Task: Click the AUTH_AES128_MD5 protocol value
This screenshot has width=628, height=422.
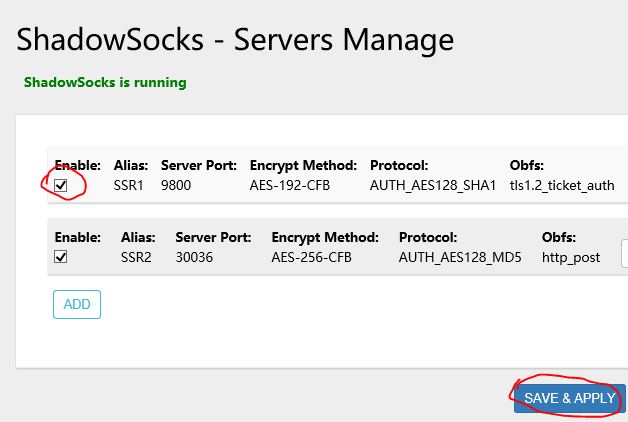Action: tap(460, 257)
